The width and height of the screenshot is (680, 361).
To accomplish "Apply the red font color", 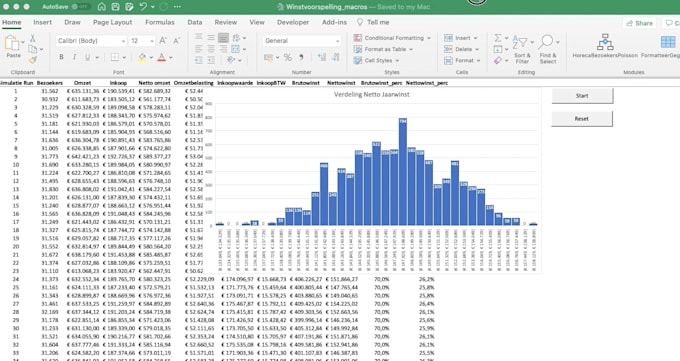I will click(161, 57).
